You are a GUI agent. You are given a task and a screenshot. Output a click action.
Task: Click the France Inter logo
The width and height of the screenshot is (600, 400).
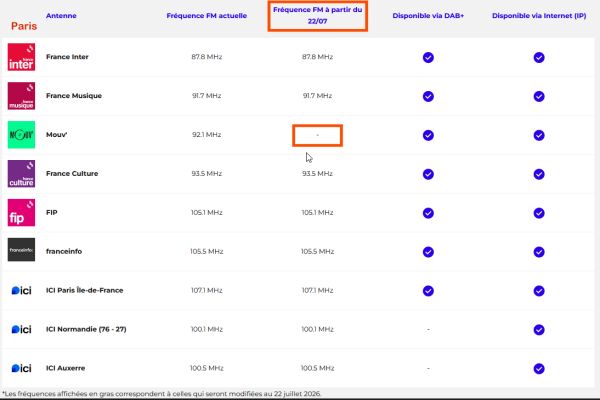21,57
